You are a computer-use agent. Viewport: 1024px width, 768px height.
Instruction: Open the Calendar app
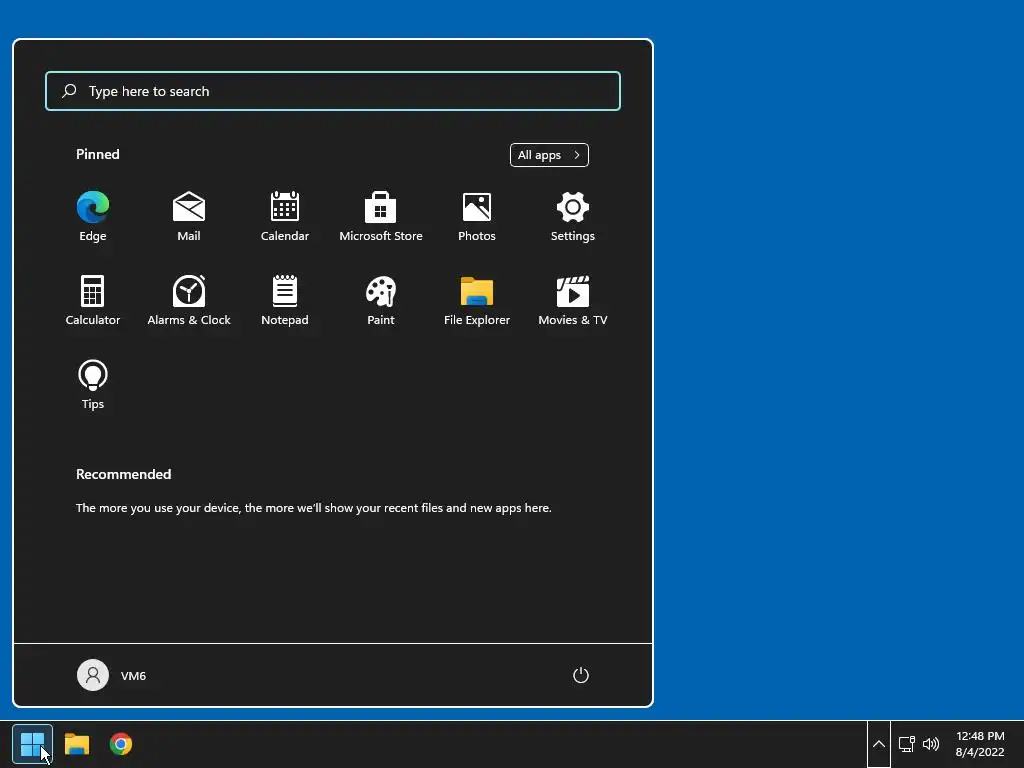(x=285, y=216)
